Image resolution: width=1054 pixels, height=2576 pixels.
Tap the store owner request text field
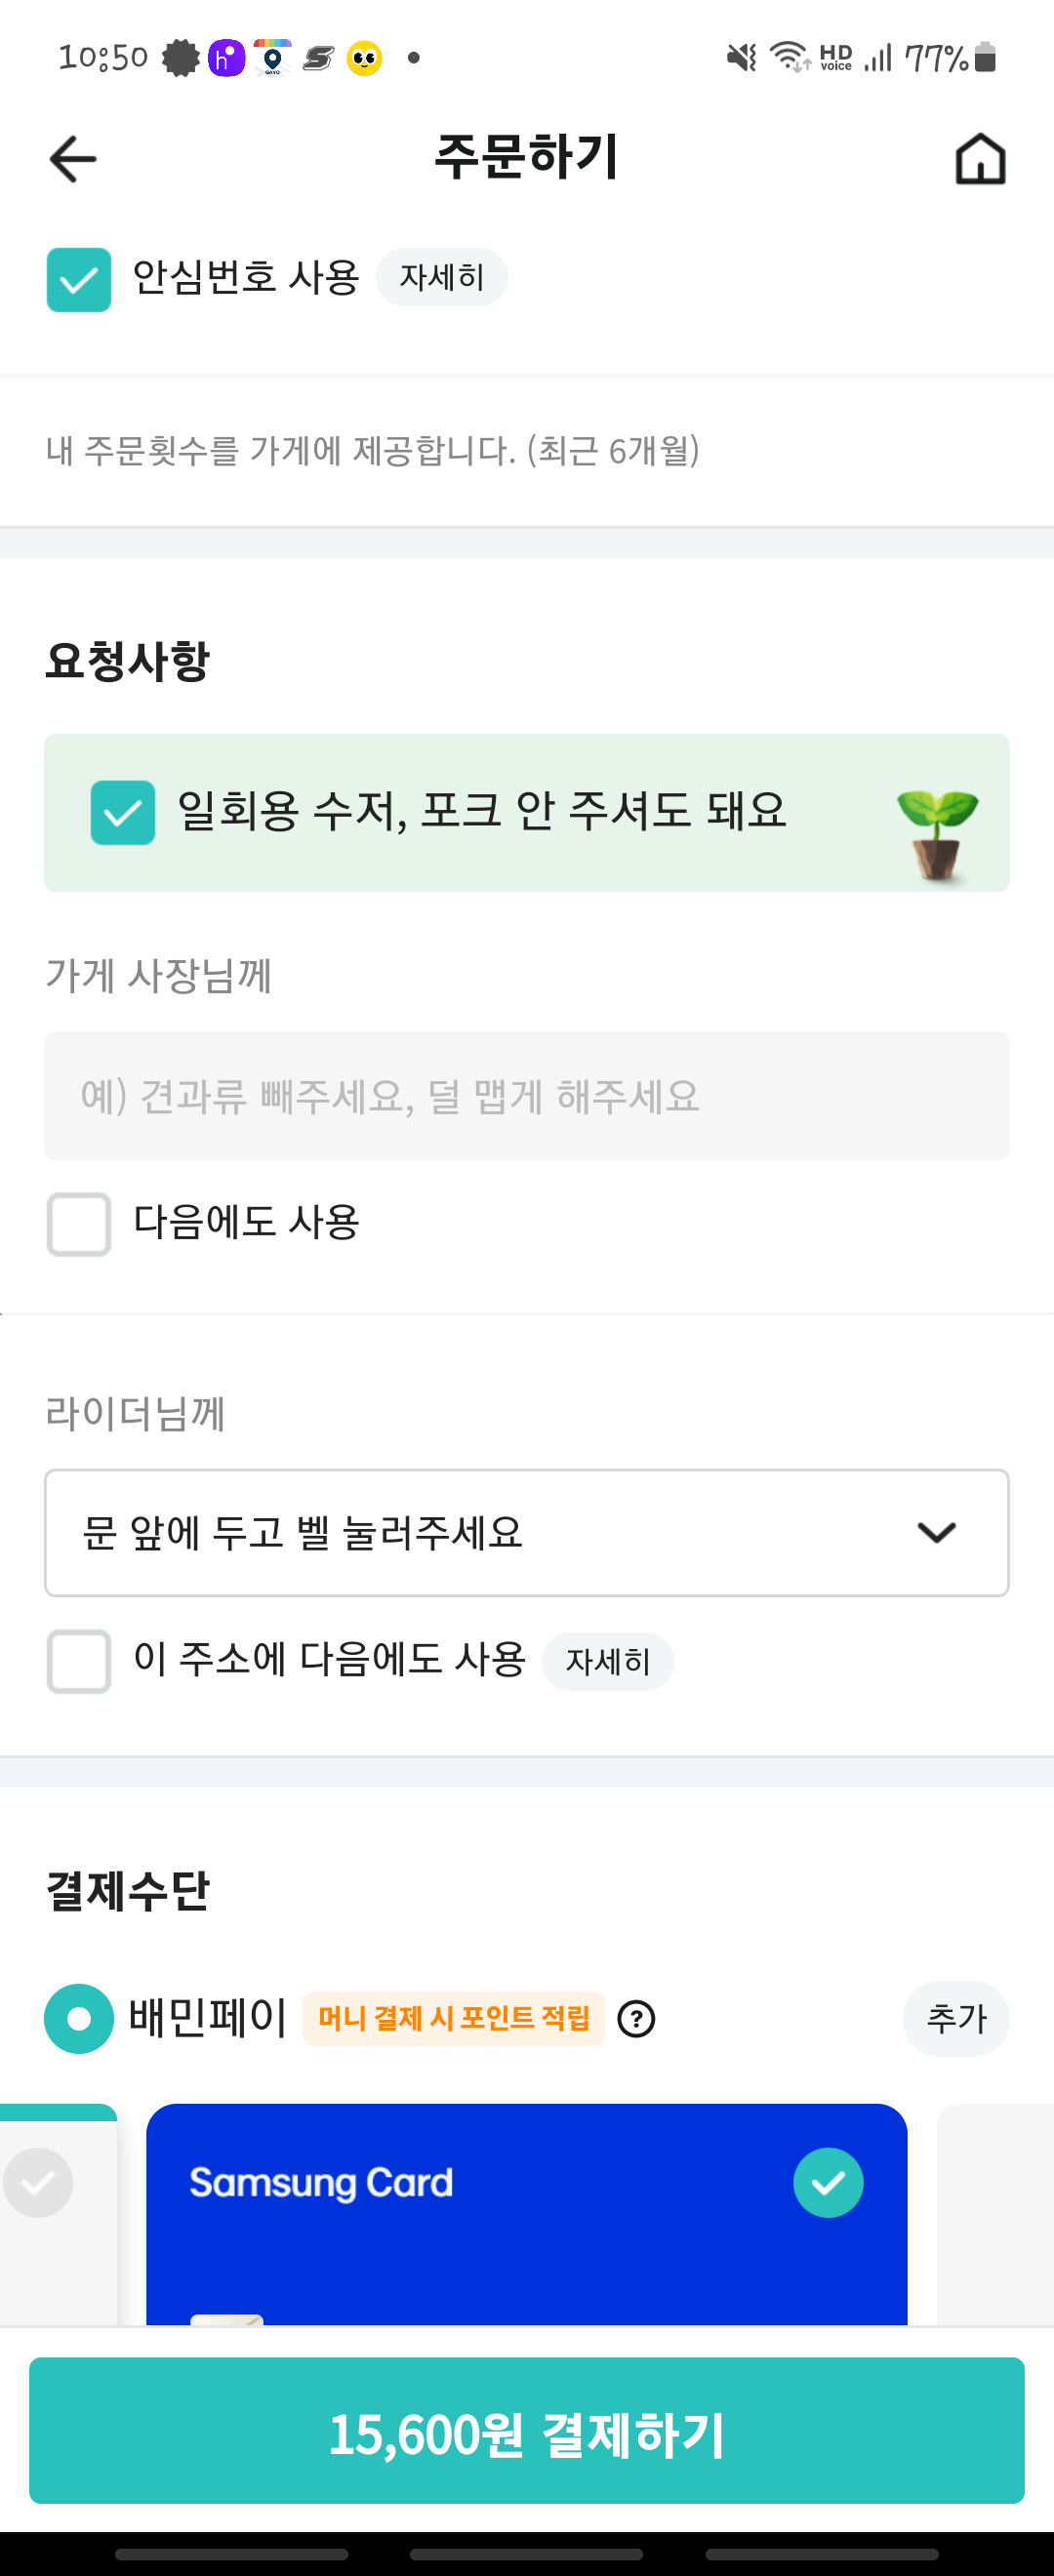[527, 1096]
